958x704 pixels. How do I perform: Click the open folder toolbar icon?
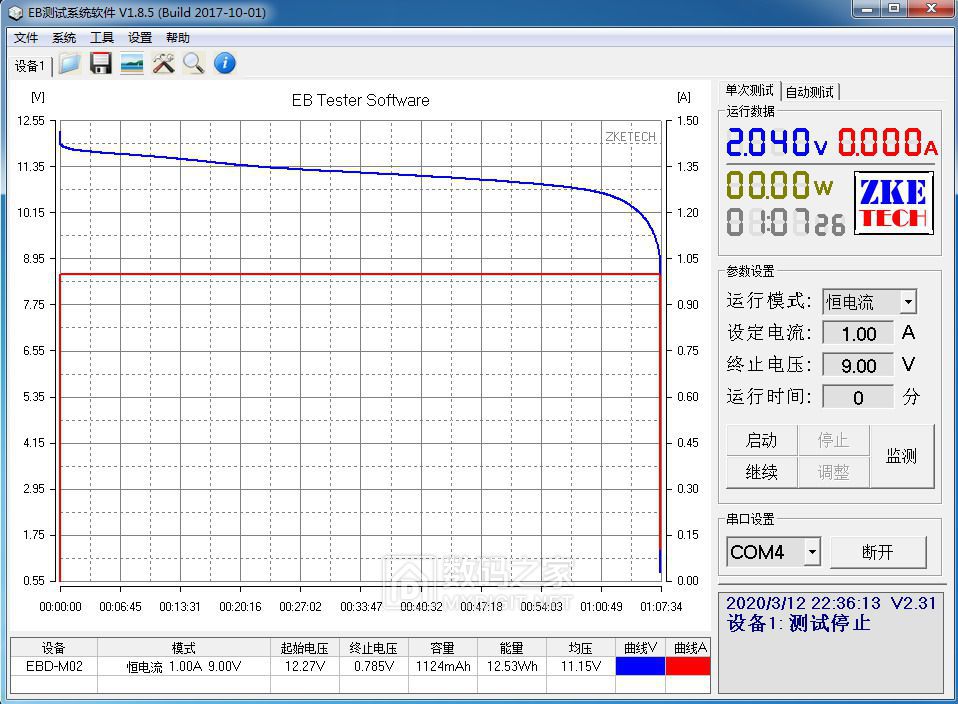pyautogui.click(x=70, y=64)
